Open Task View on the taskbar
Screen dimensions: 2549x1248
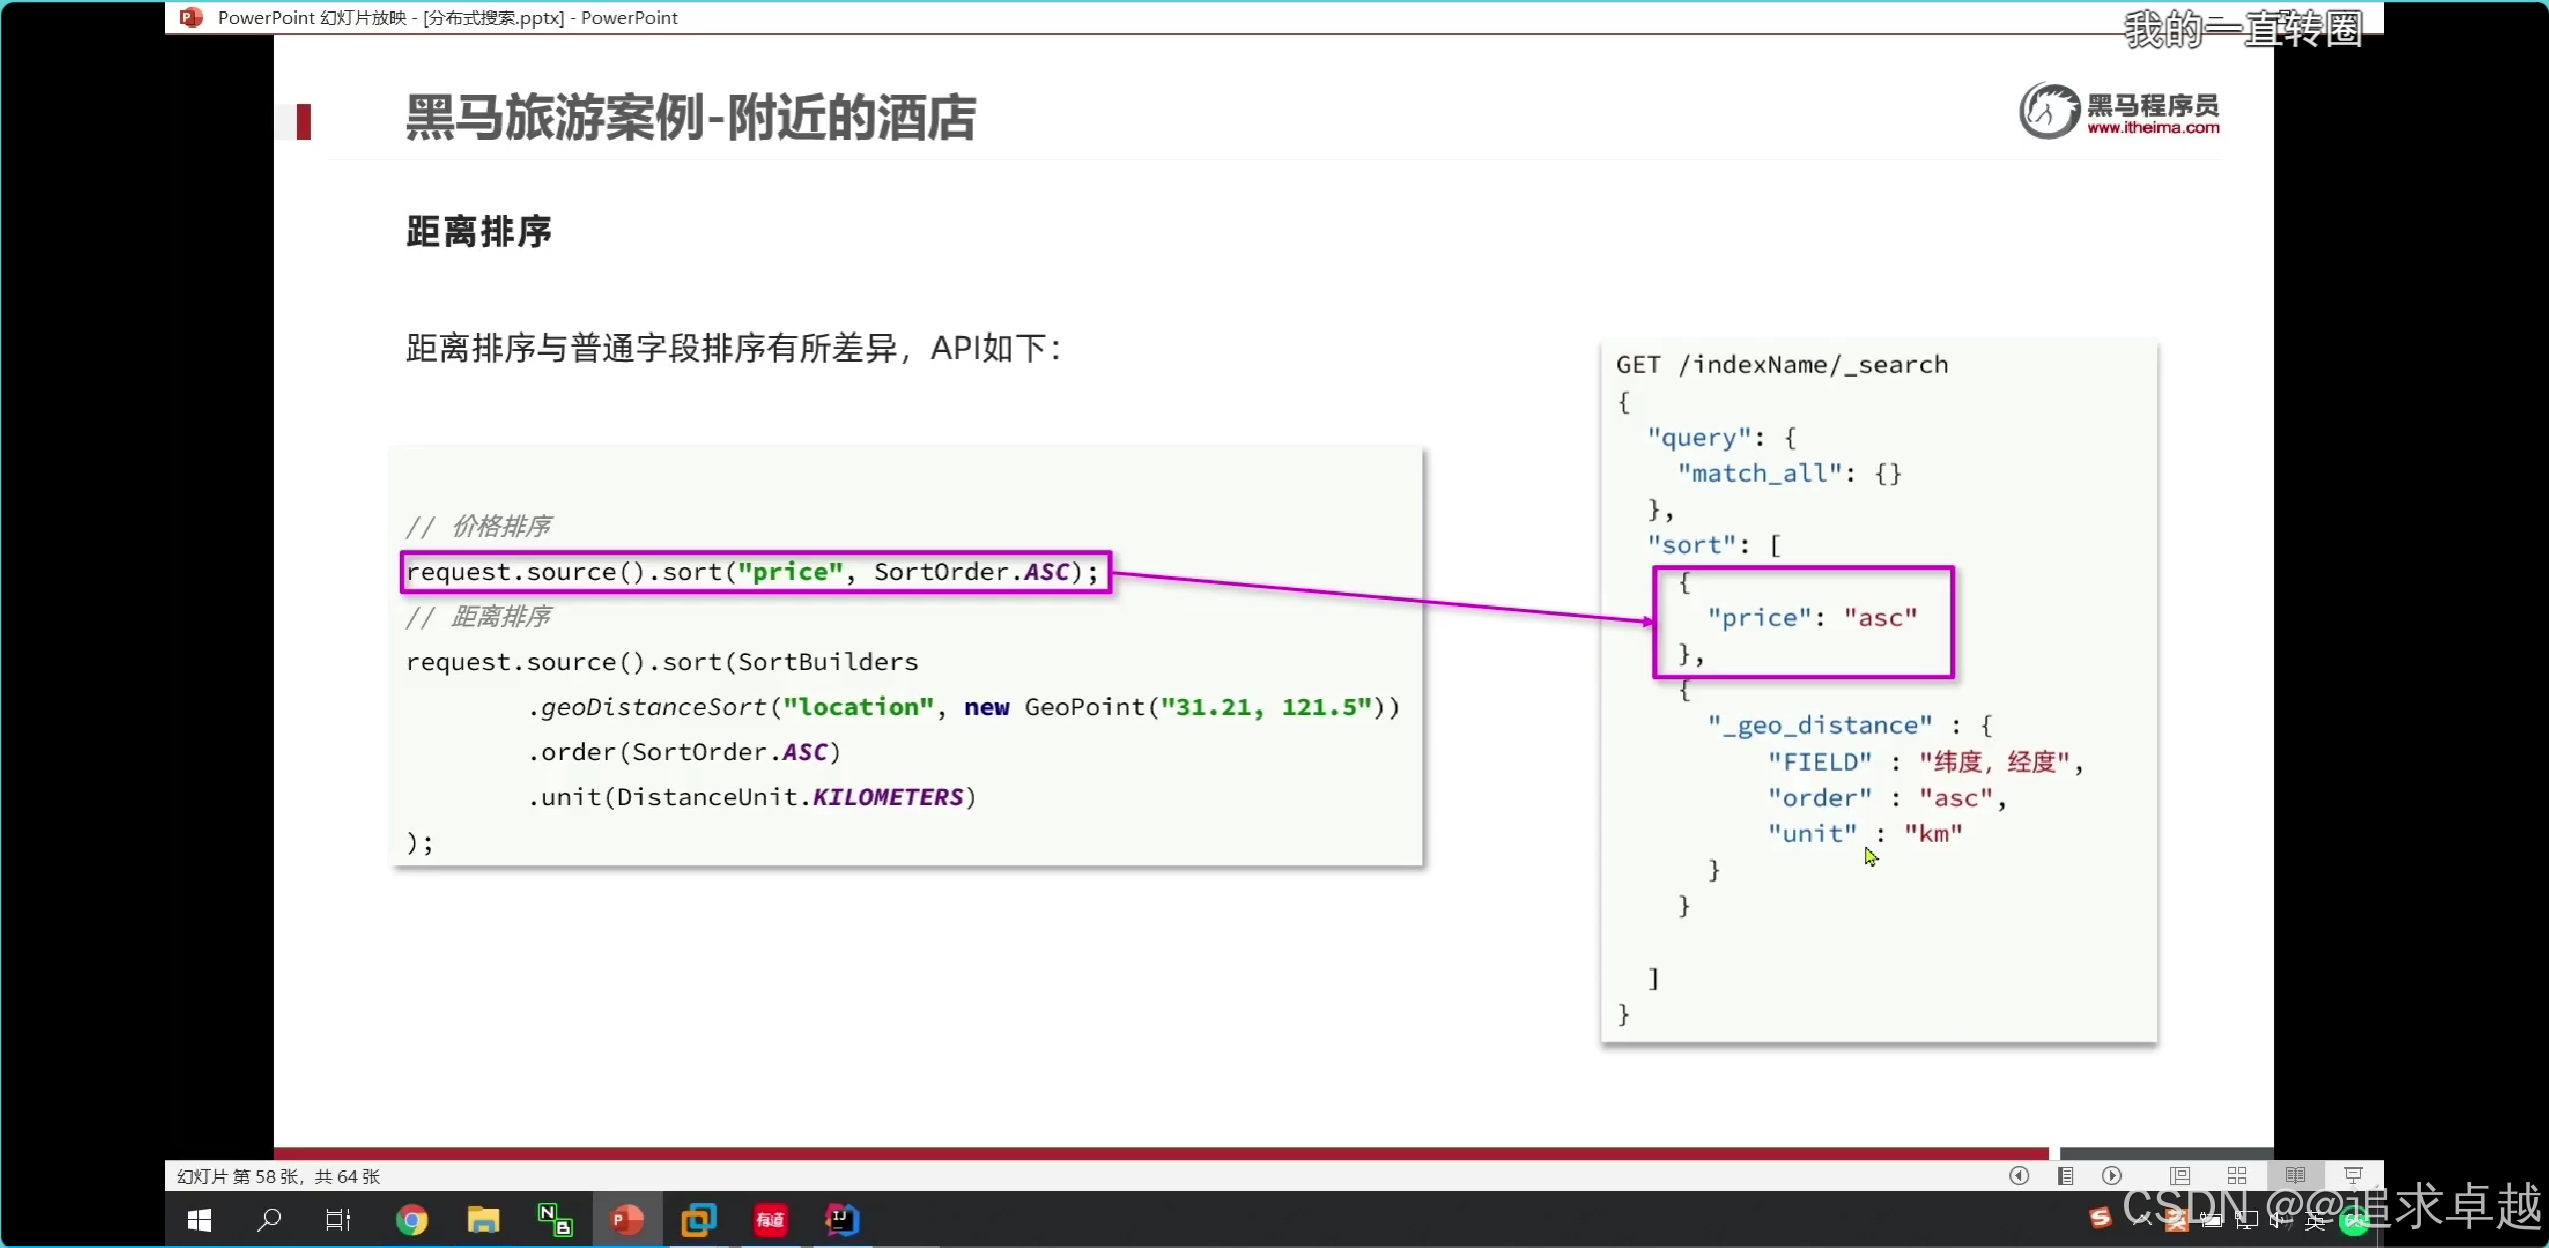click(x=338, y=1220)
